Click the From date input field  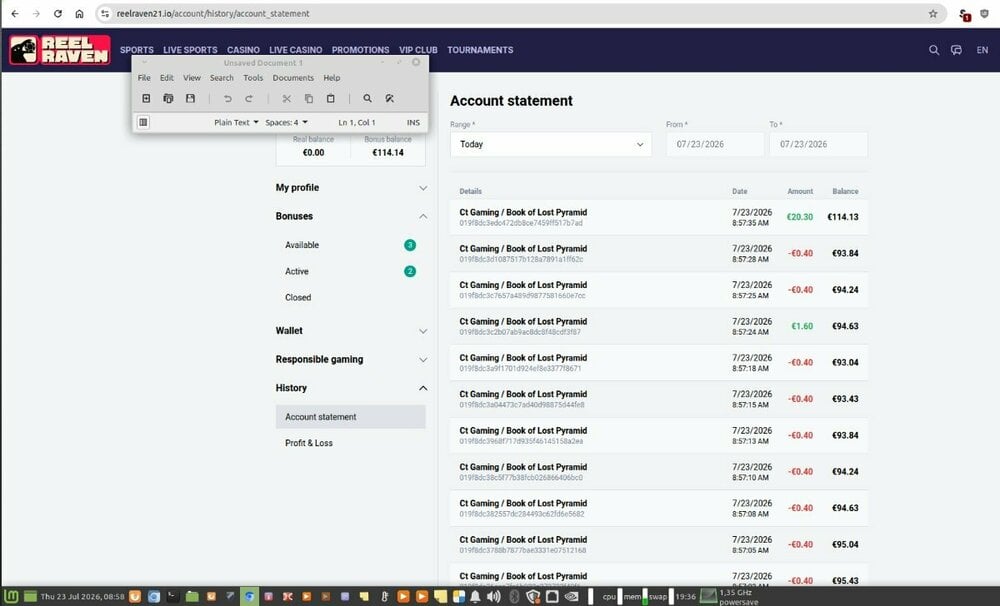(715, 144)
